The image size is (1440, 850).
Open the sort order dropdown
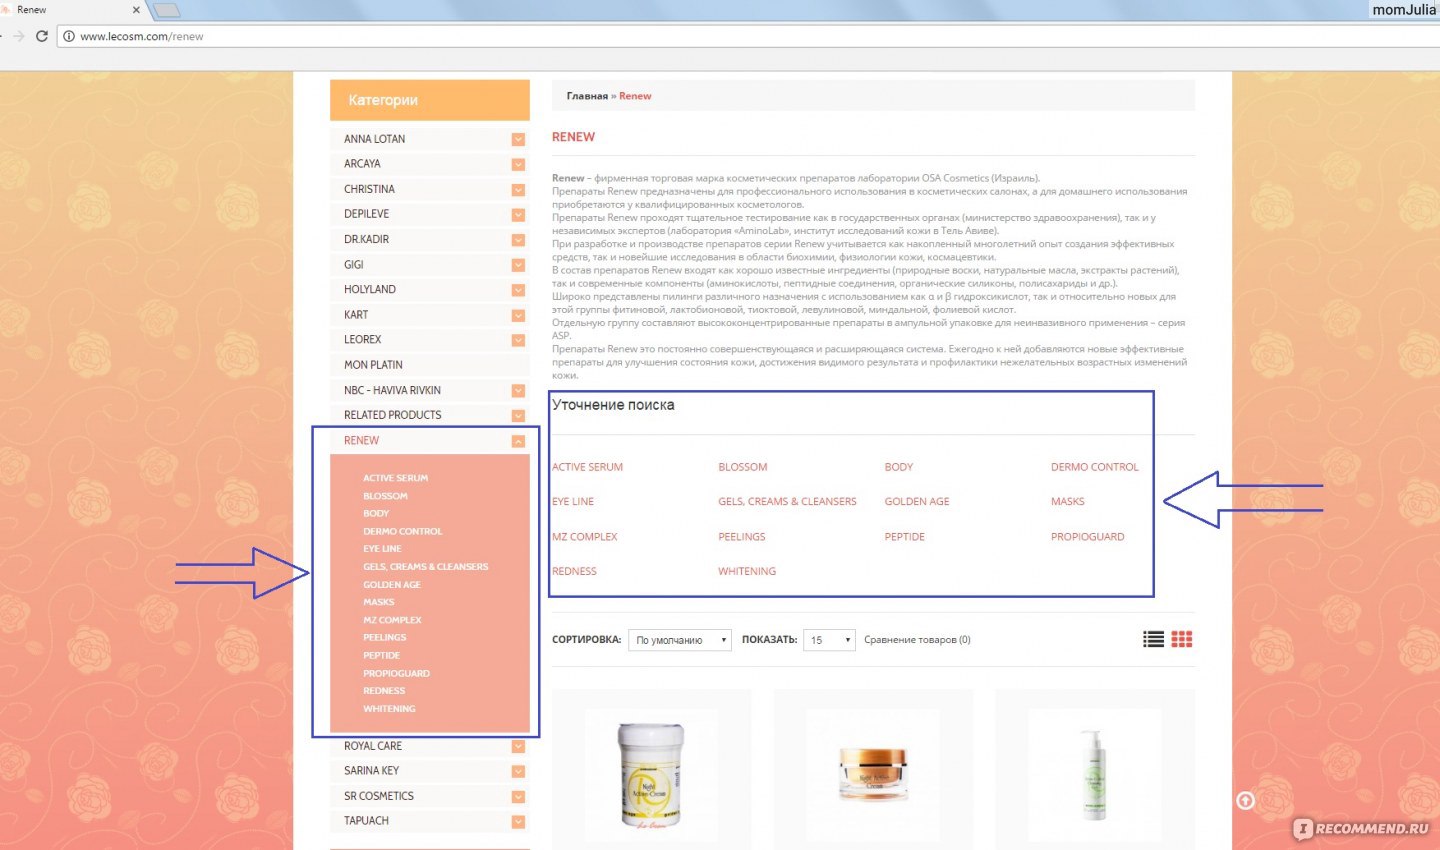pos(680,640)
